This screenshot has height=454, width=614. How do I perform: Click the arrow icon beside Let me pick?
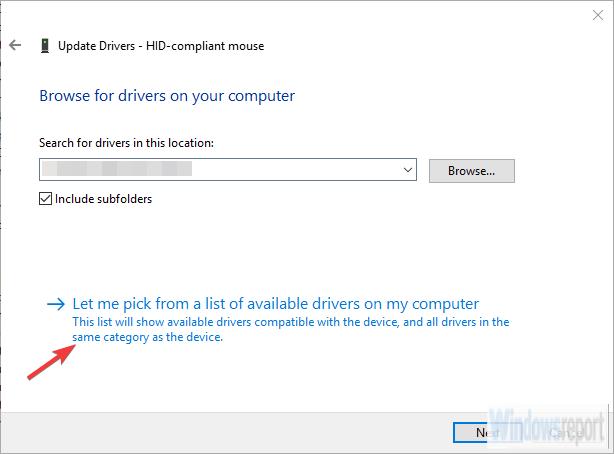pyautogui.click(x=55, y=303)
